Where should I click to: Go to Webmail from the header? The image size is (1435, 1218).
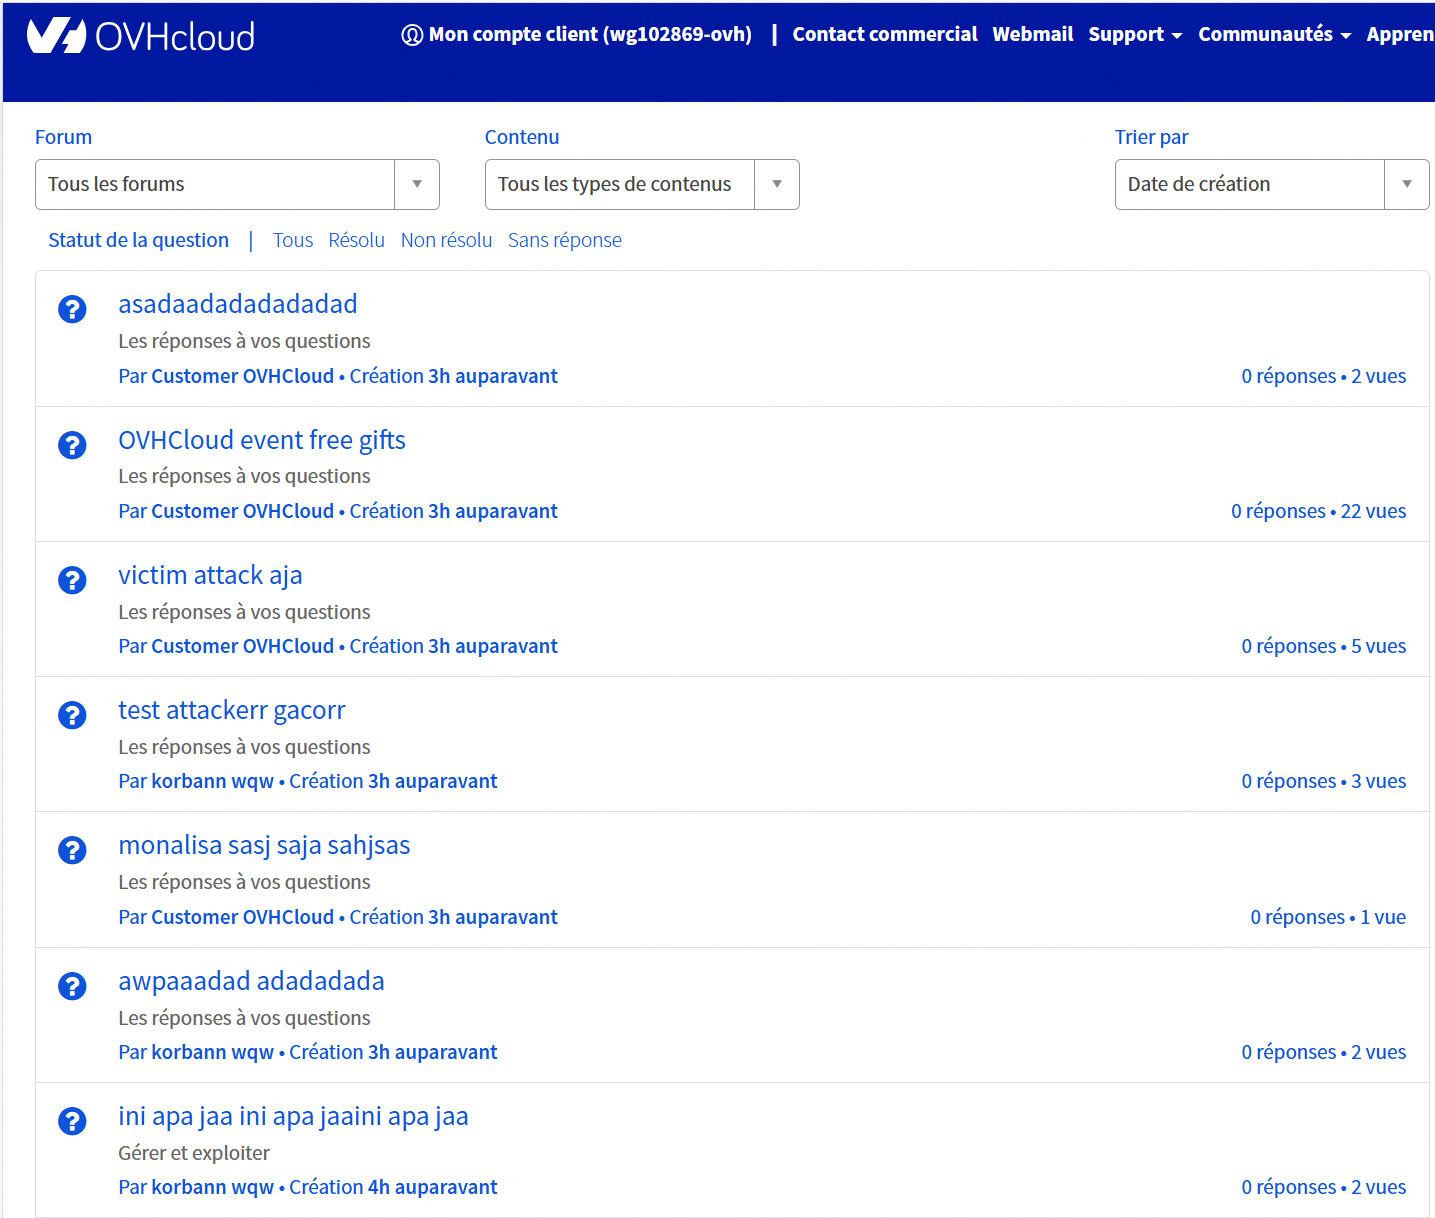pyautogui.click(x=1032, y=35)
